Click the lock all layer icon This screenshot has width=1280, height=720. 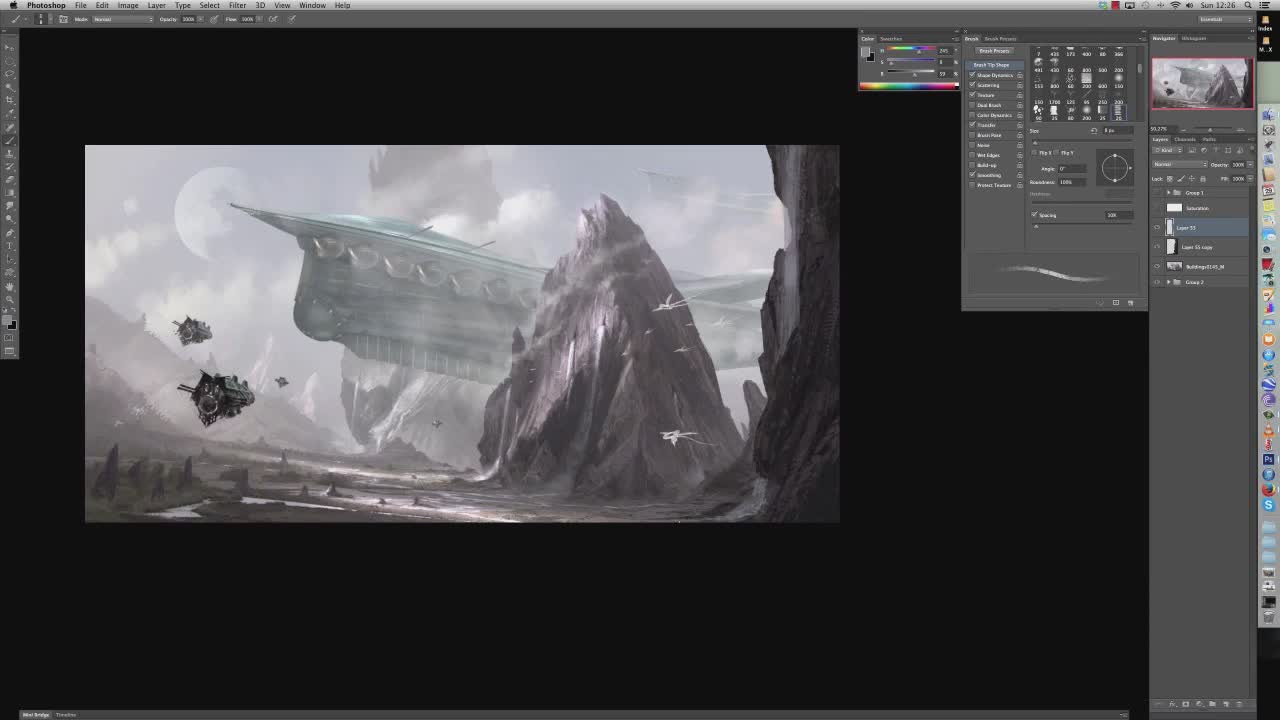click(1202, 179)
